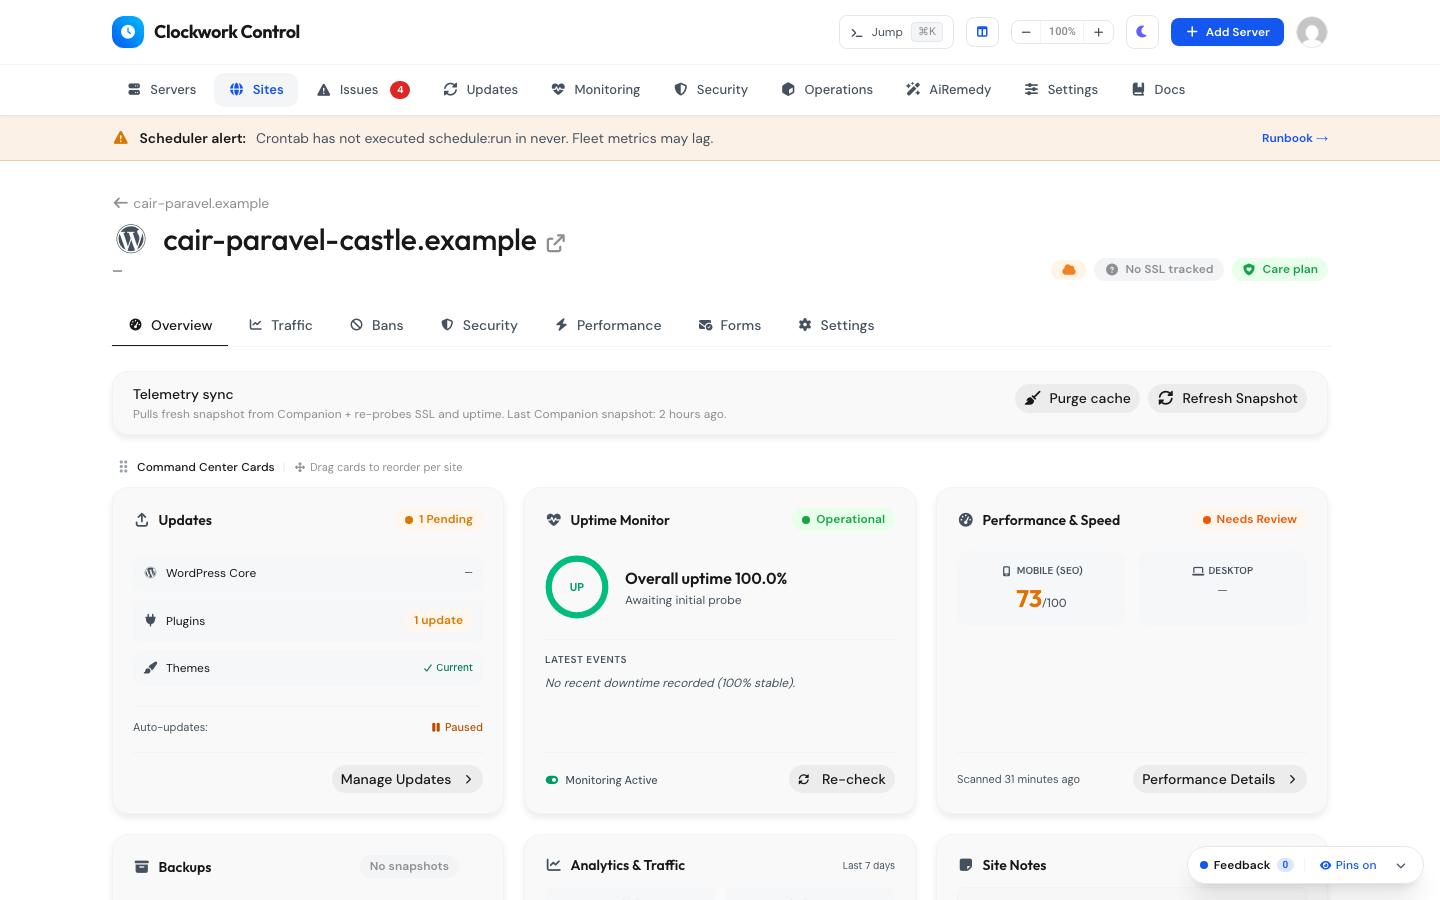1440x900 pixels.
Task: Click the circular UP uptime gauge
Action: pos(577,587)
